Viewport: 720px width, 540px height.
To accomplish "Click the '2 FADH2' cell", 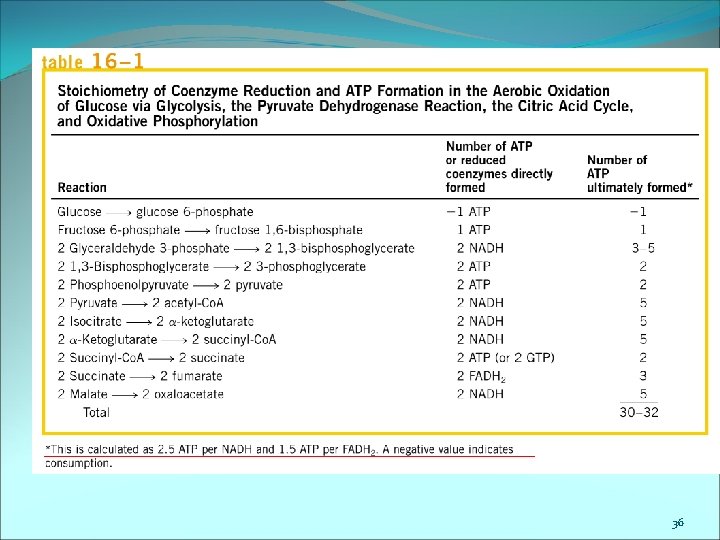I will coord(481,377).
